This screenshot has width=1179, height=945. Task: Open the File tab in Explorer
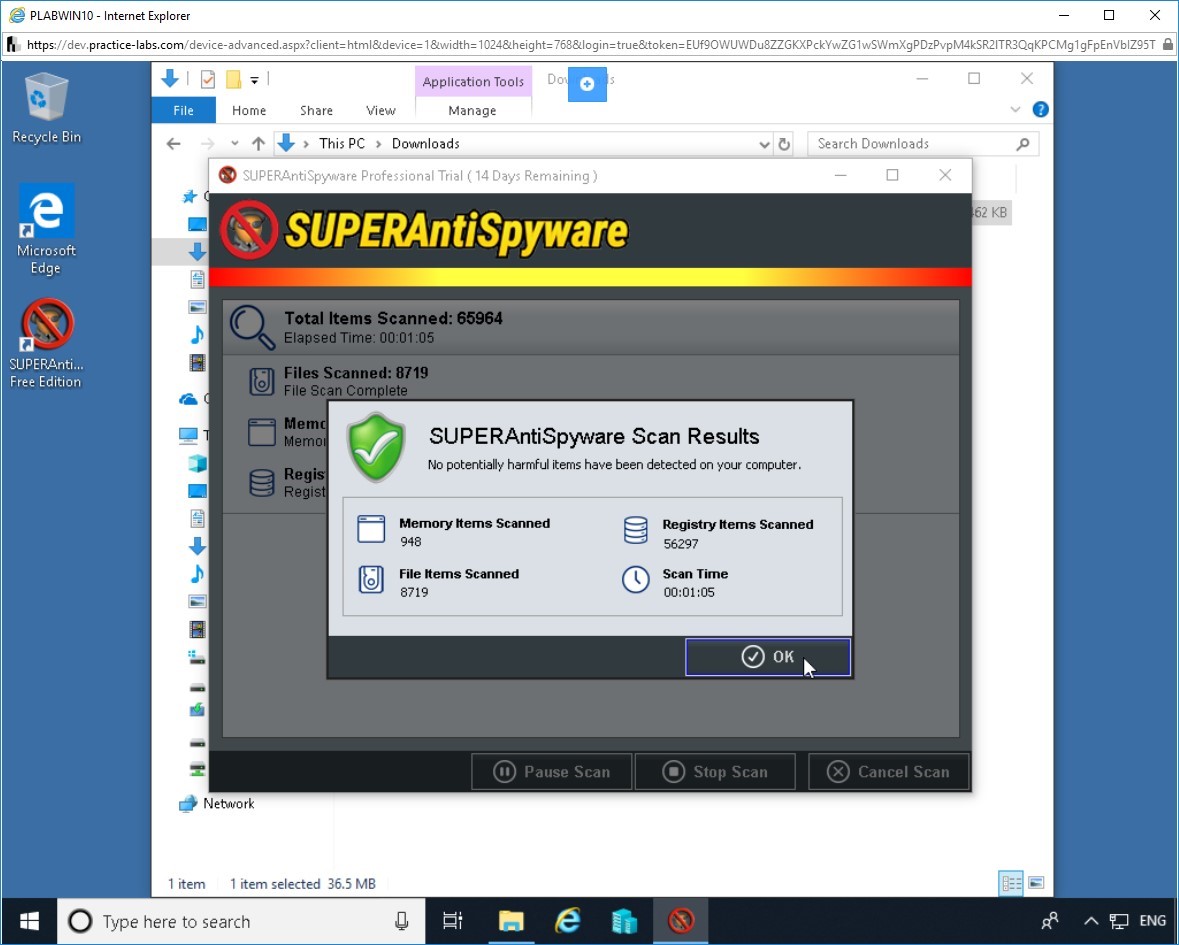point(183,111)
